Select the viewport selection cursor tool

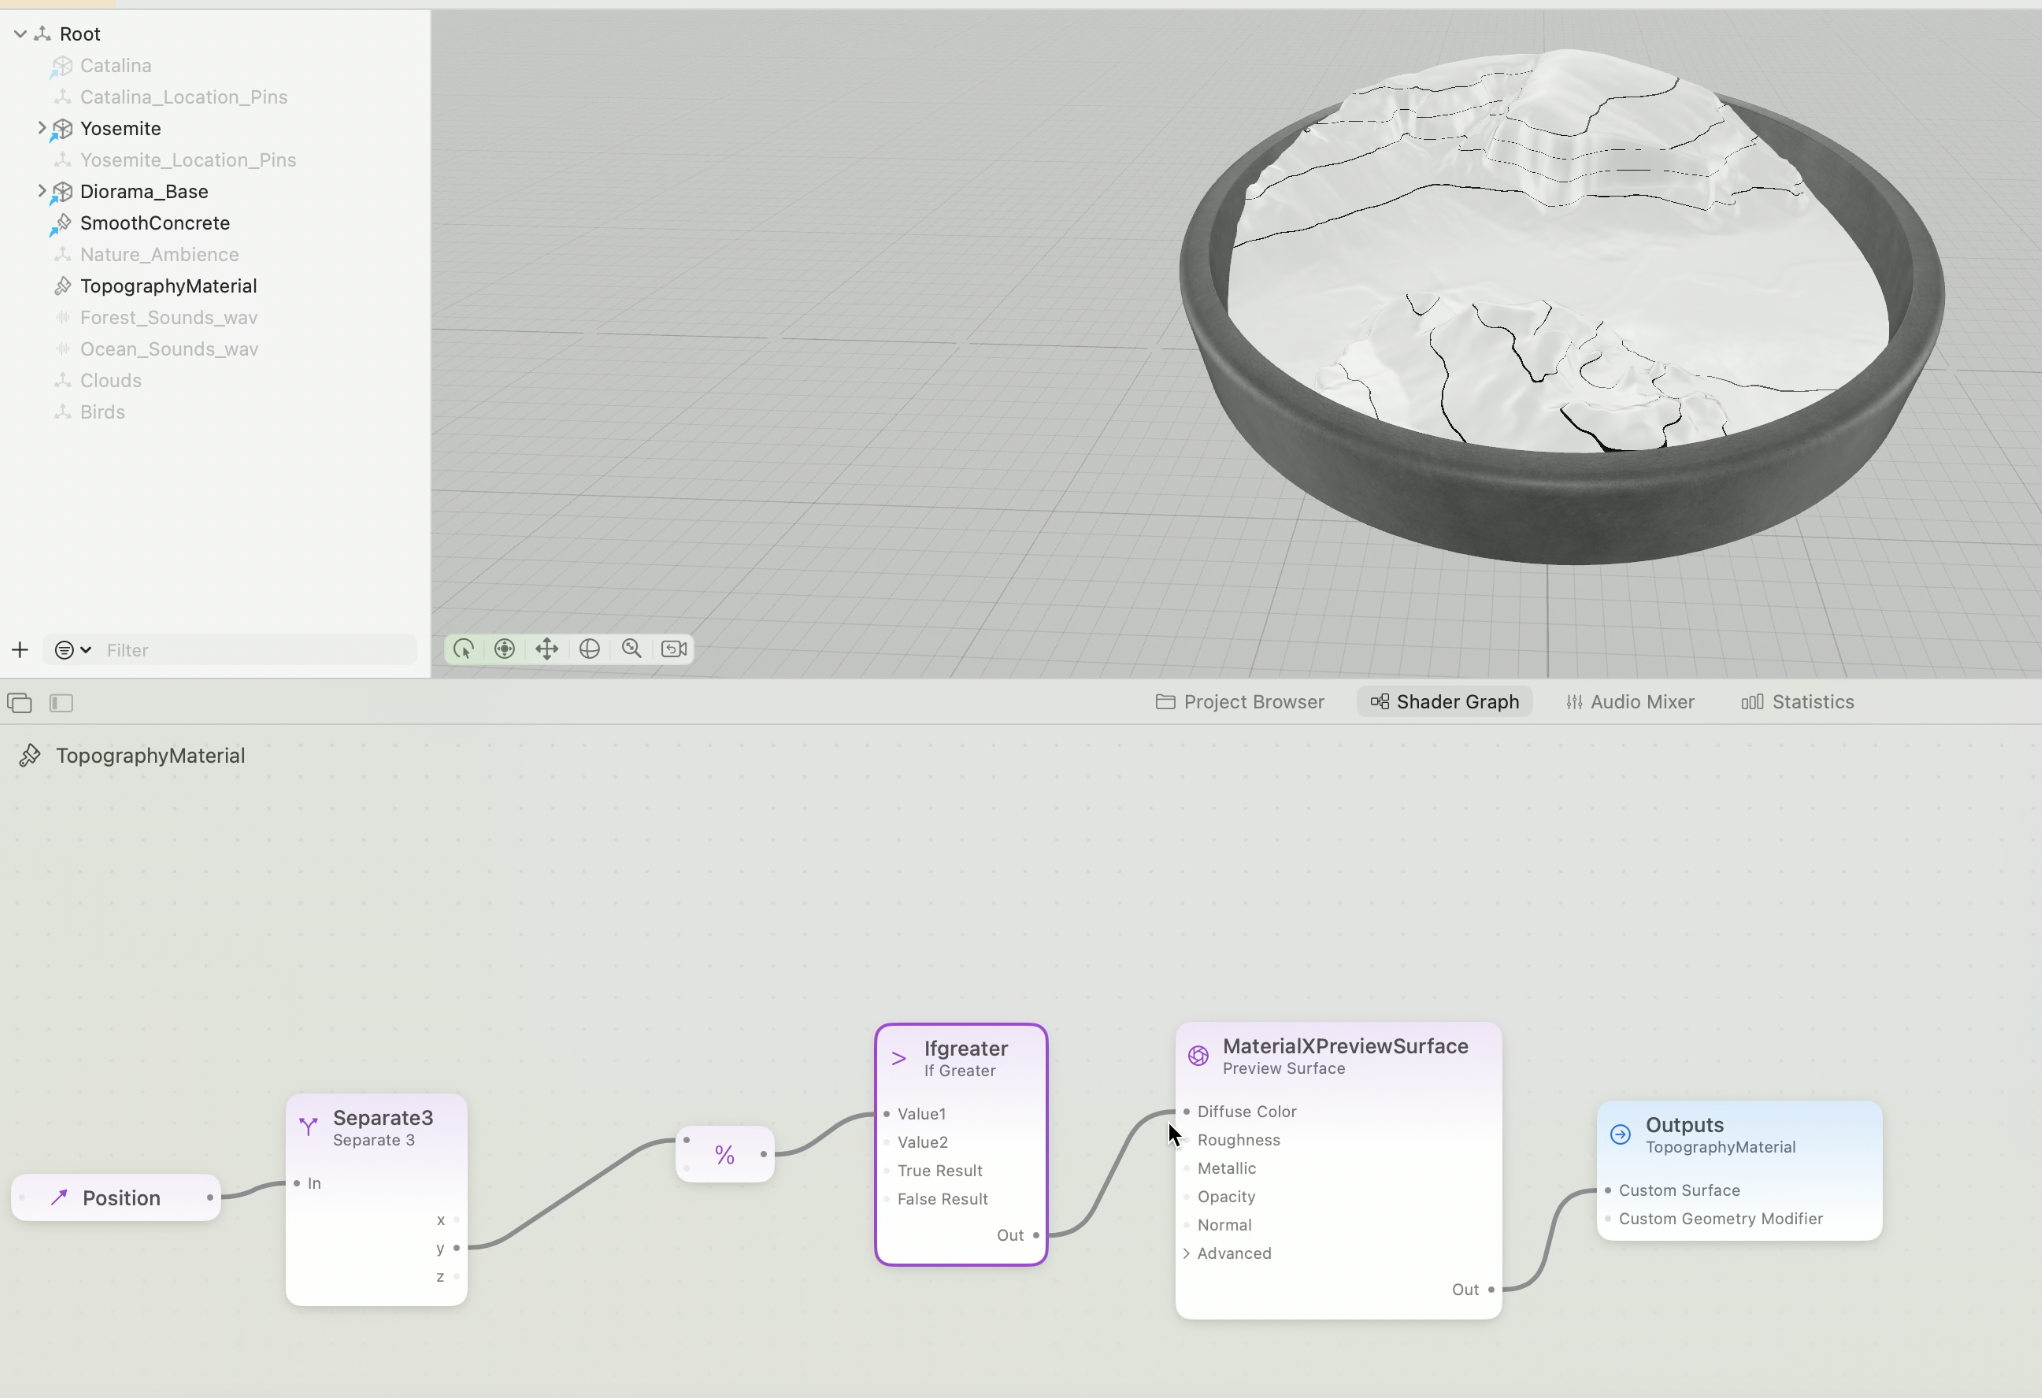pyautogui.click(x=463, y=649)
